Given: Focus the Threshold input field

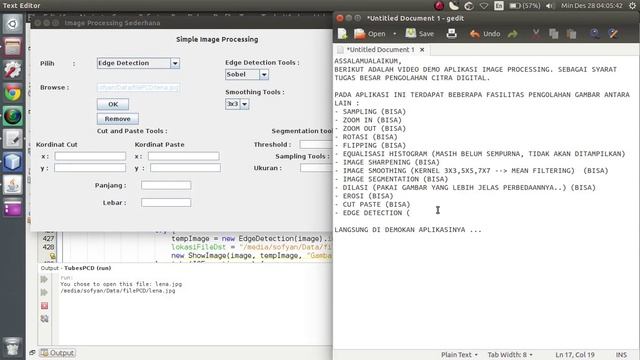Looking at the screenshot, I should tap(316, 144).
